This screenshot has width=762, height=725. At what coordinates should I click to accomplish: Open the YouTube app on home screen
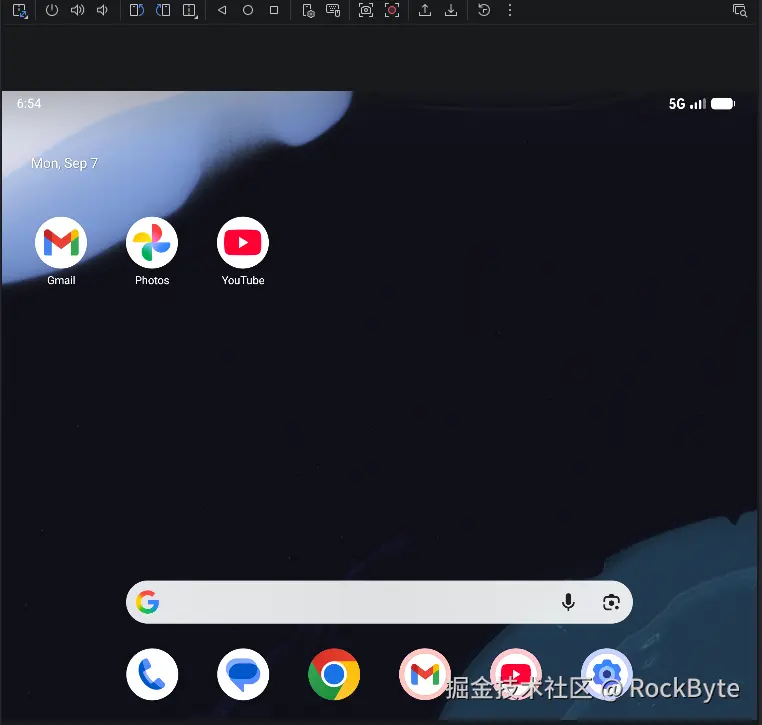point(242,251)
